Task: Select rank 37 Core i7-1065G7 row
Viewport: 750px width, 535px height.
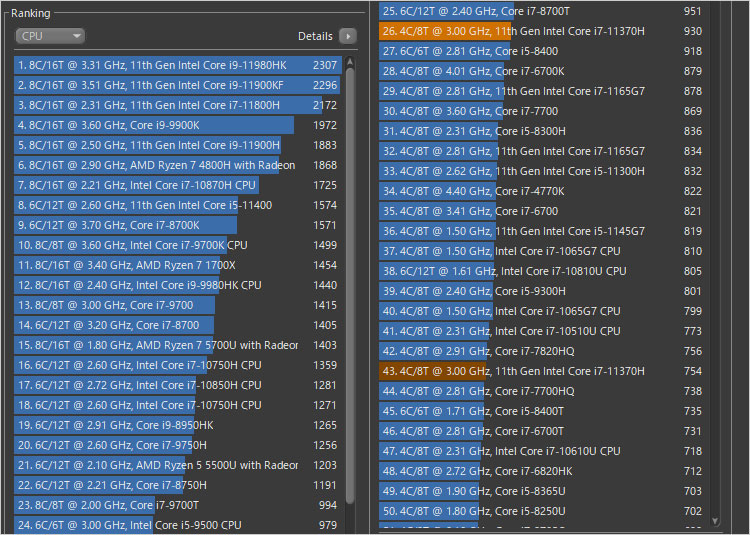Action: (x=543, y=251)
